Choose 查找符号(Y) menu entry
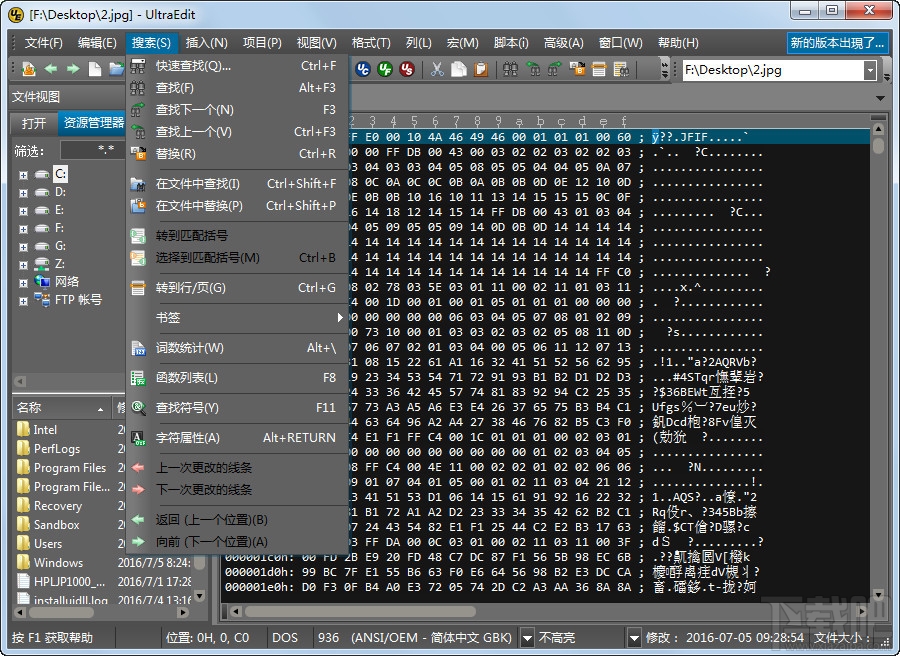Viewport: 900px width, 656px height. 238,407
